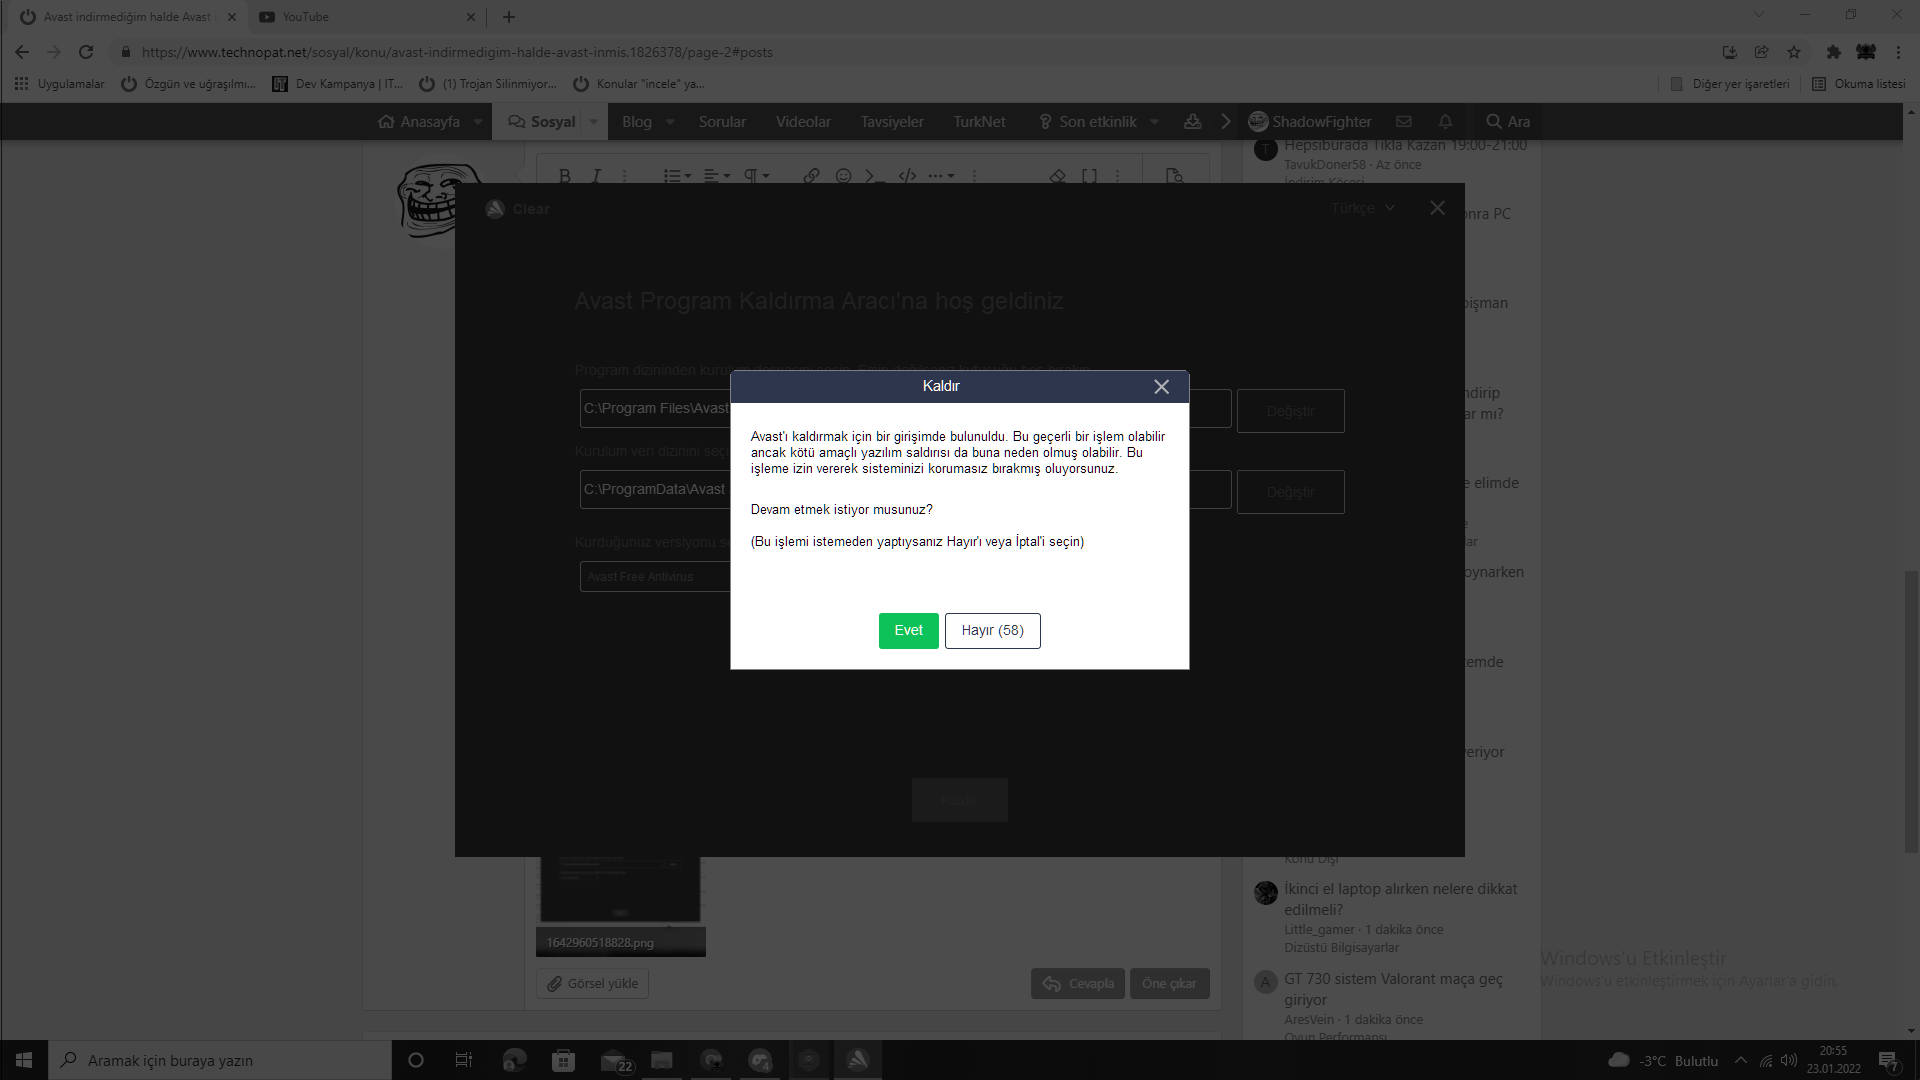Expand the Anasayfa dropdown arrow
Image resolution: width=1920 pixels, height=1080 pixels.
coord(478,121)
